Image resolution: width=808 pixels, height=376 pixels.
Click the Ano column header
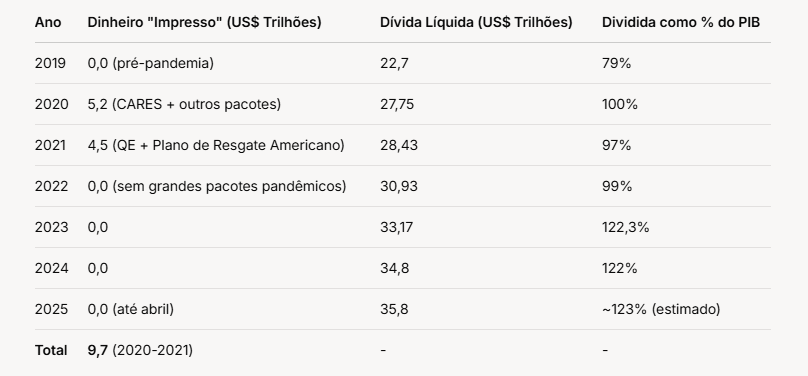pos(48,23)
